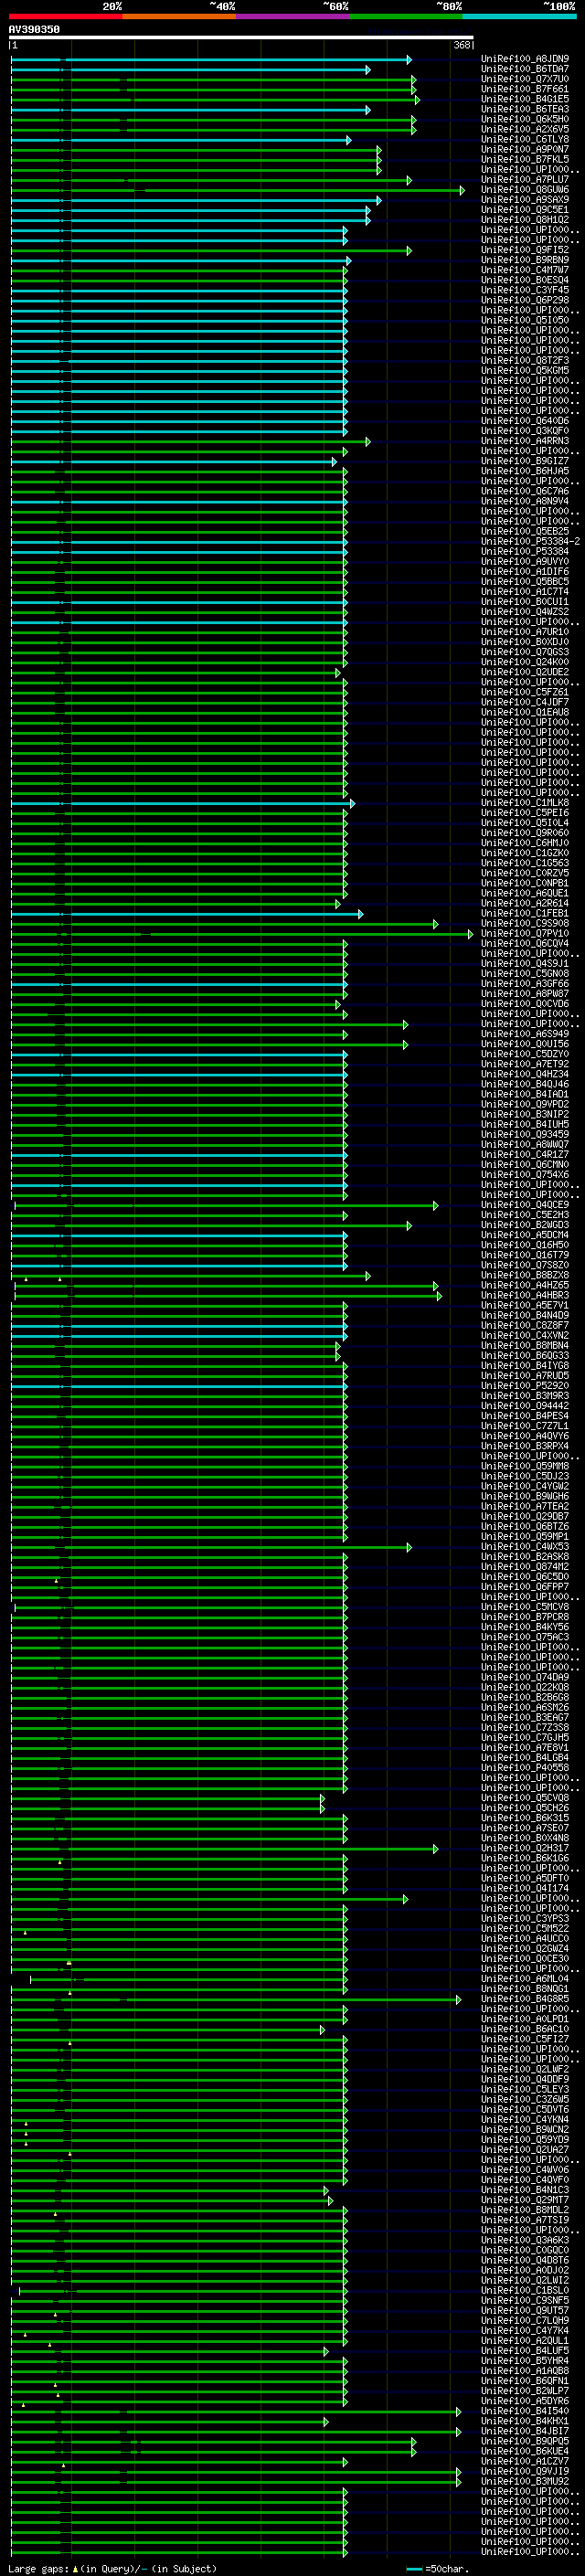Select hit UniRef100_Q8H1Q2

coord(525,219)
